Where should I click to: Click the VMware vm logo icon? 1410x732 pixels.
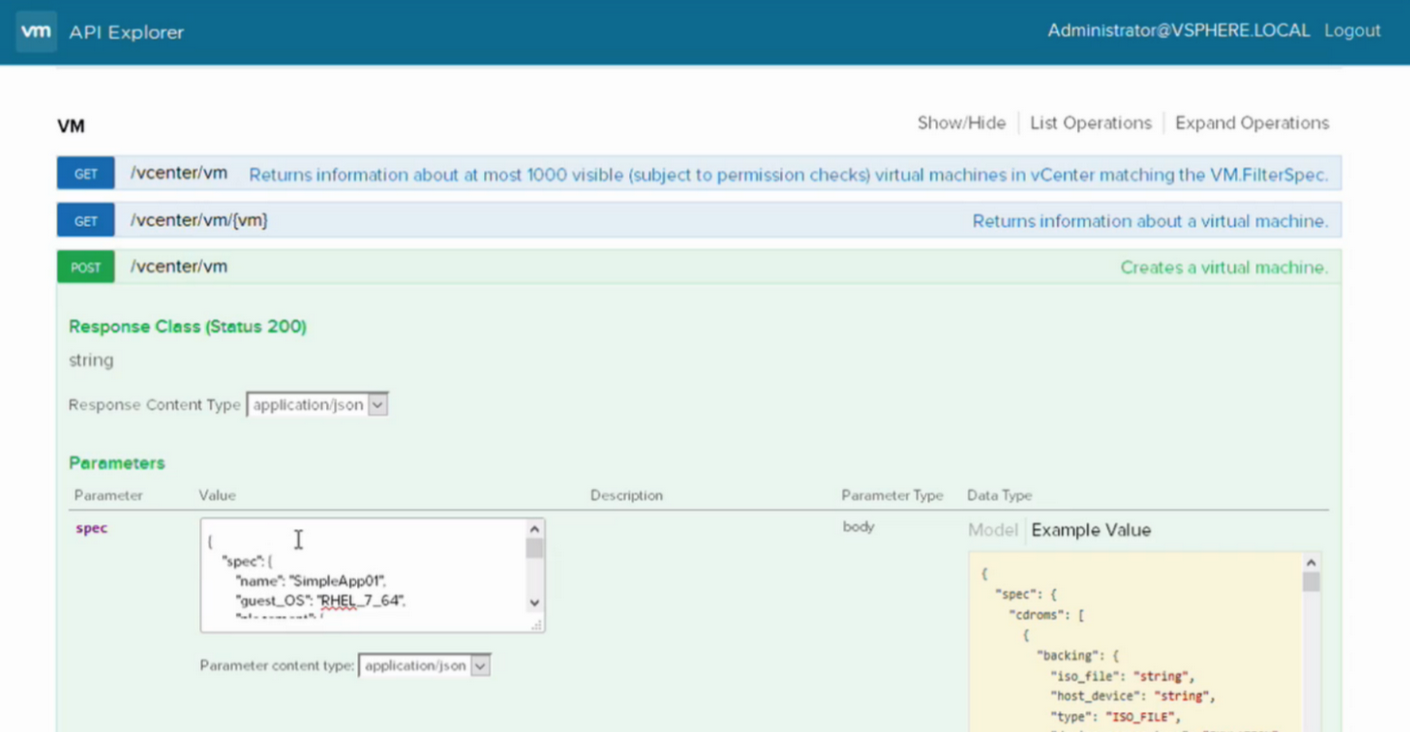(36, 31)
